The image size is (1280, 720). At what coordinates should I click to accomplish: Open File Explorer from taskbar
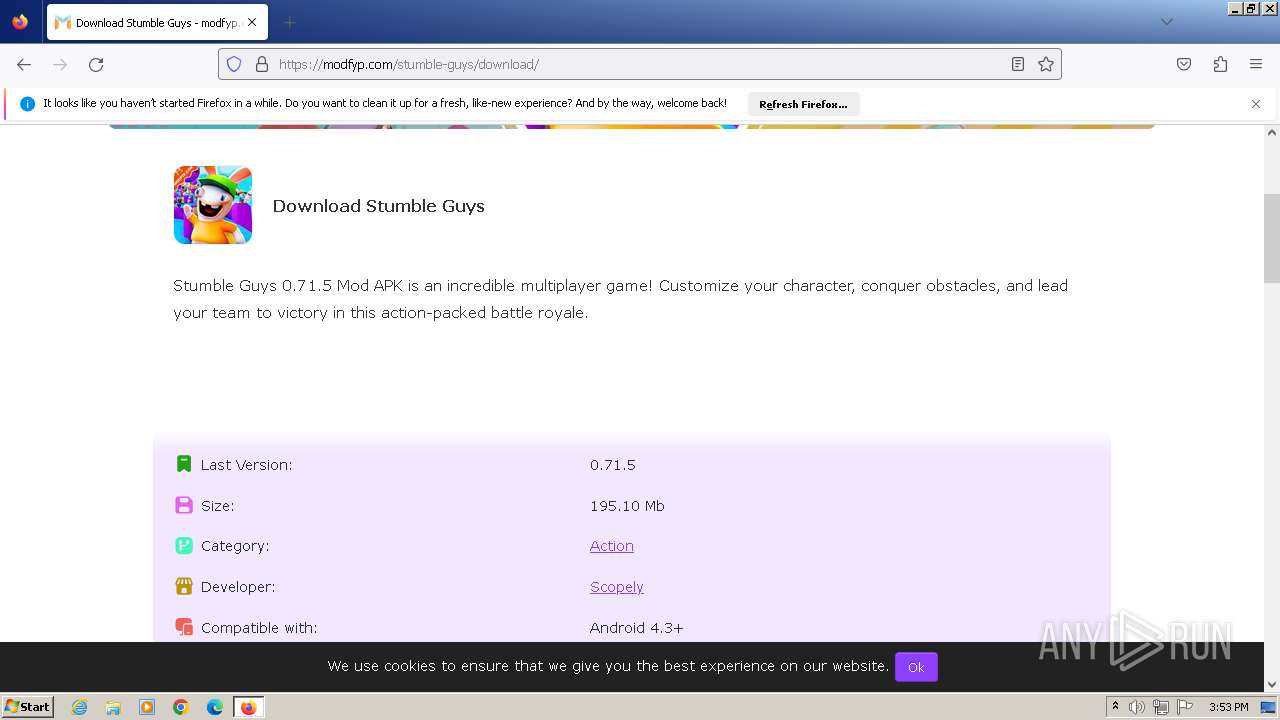[x=113, y=707]
